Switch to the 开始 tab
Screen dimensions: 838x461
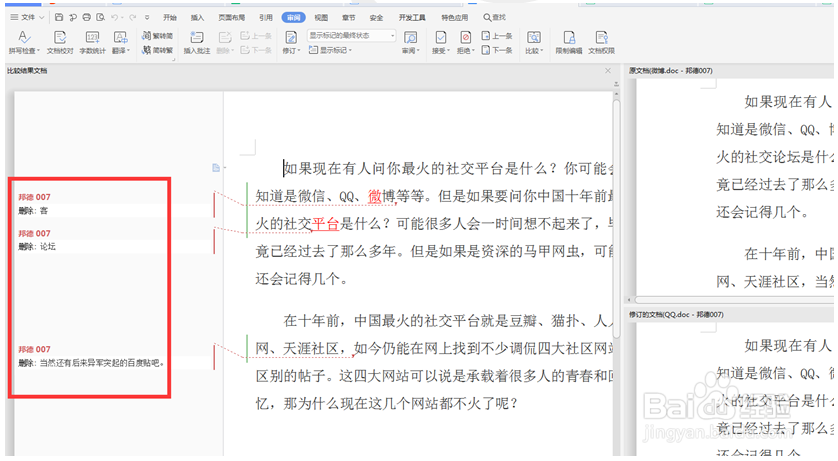click(170, 18)
